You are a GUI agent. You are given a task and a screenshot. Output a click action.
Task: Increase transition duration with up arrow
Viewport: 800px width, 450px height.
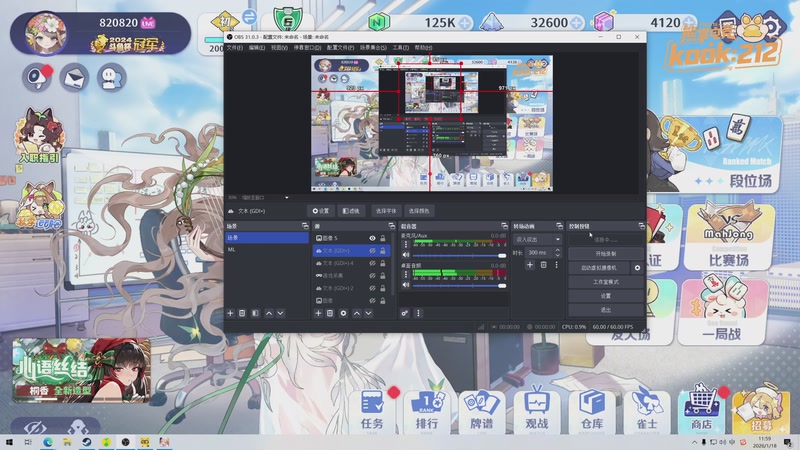557,250
